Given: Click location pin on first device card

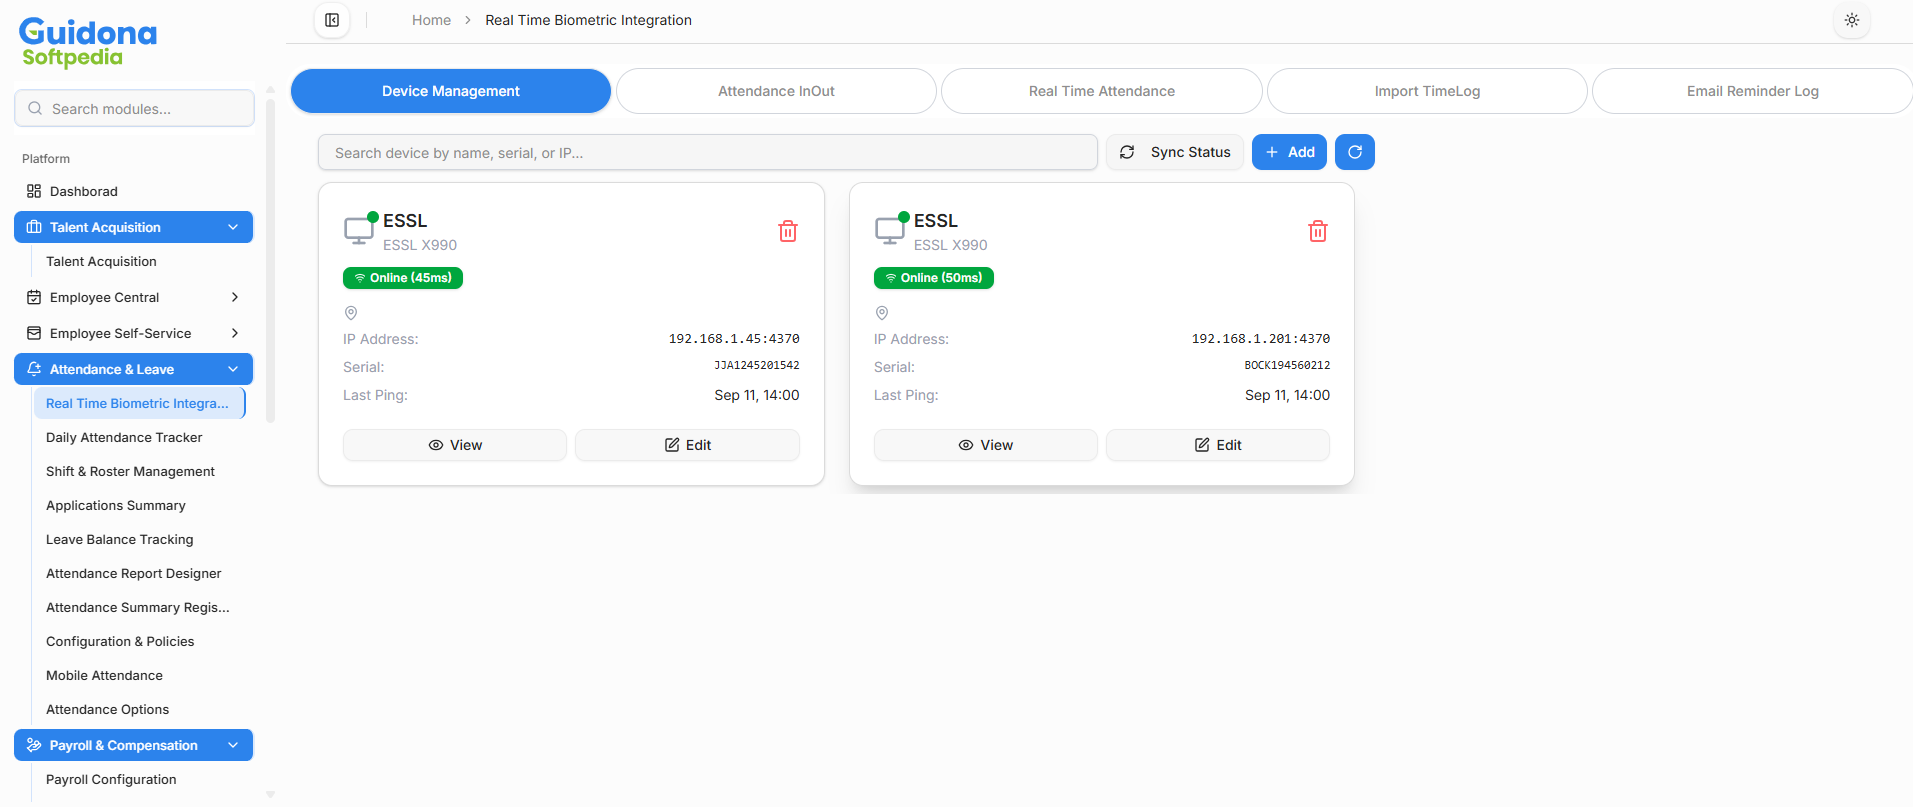Looking at the screenshot, I should (x=351, y=313).
